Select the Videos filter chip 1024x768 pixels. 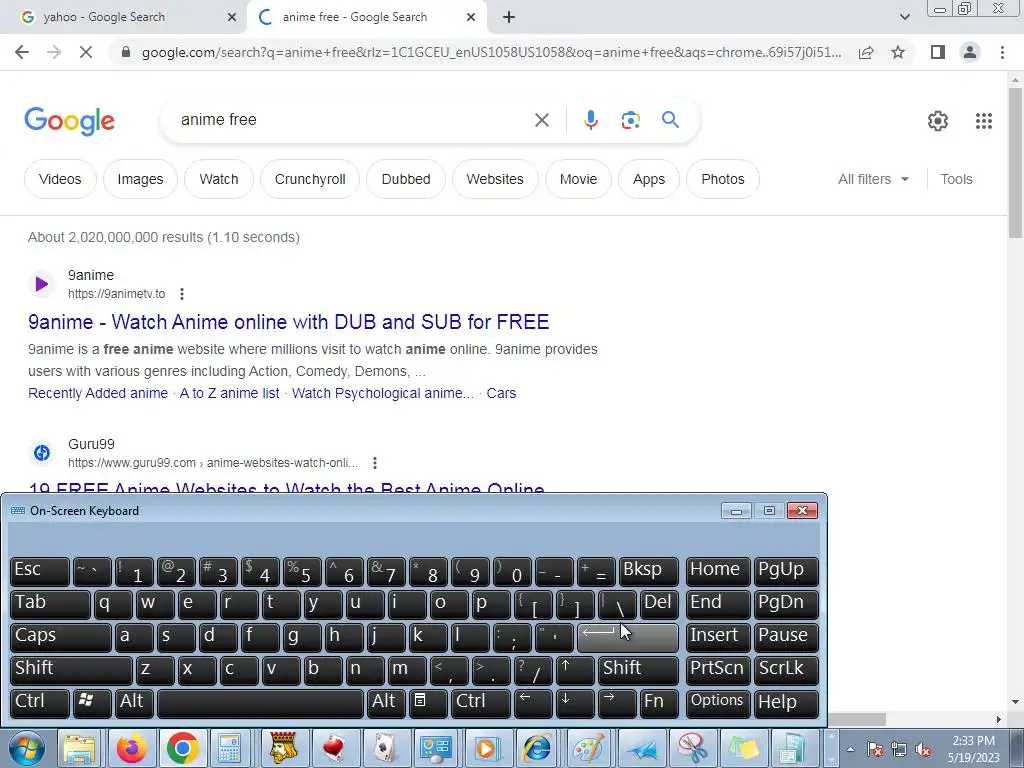[60, 179]
